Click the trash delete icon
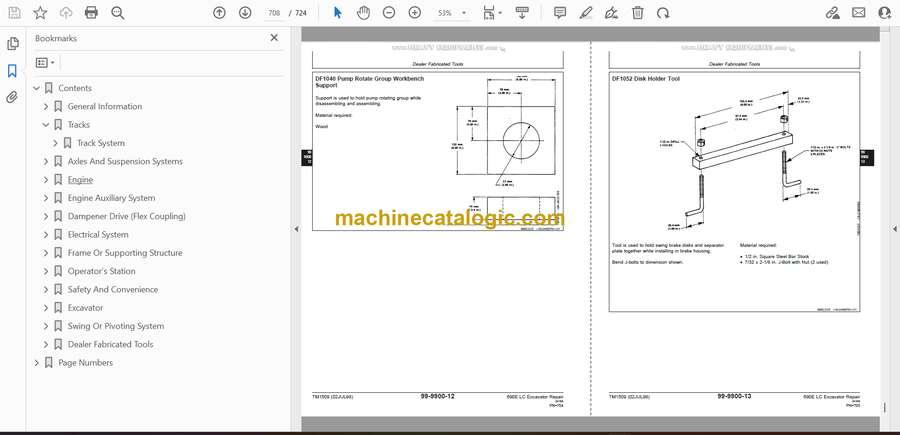 point(638,13)
